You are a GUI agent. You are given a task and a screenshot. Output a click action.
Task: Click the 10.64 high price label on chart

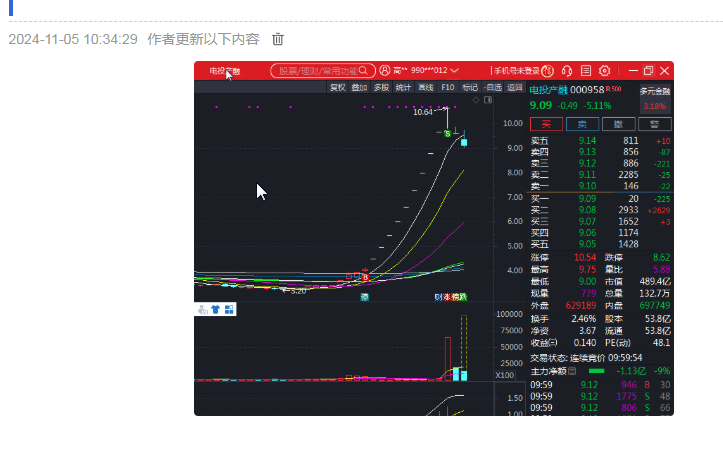coord(423,112)
